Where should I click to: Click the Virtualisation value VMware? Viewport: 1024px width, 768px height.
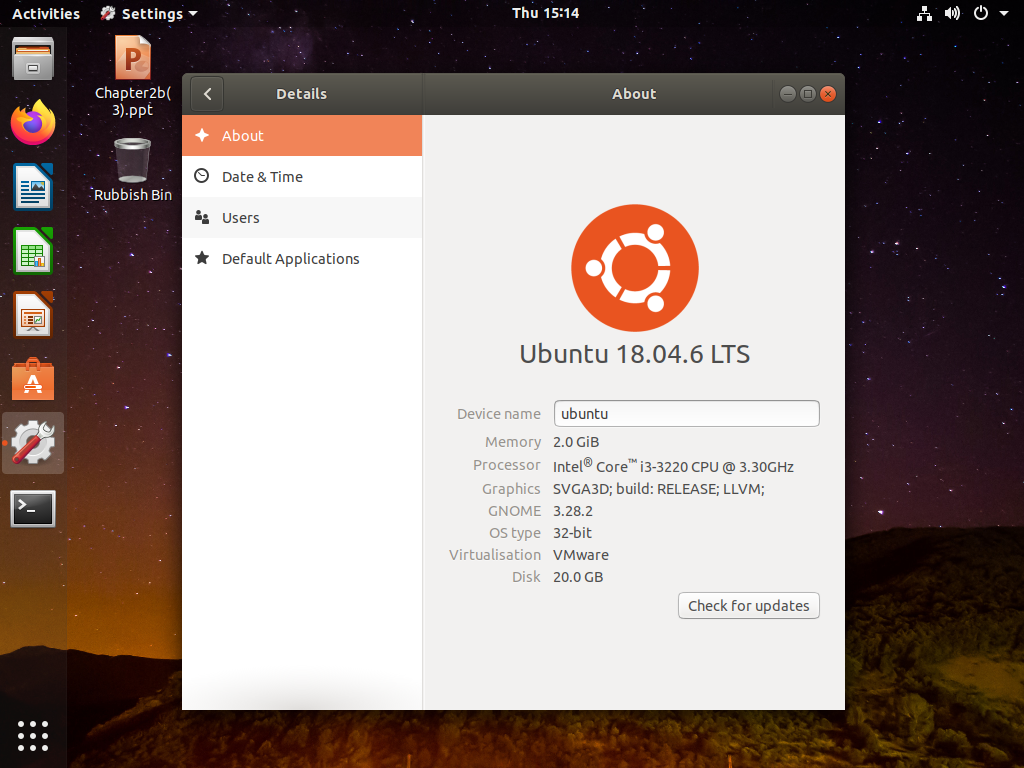coord(581,555)
